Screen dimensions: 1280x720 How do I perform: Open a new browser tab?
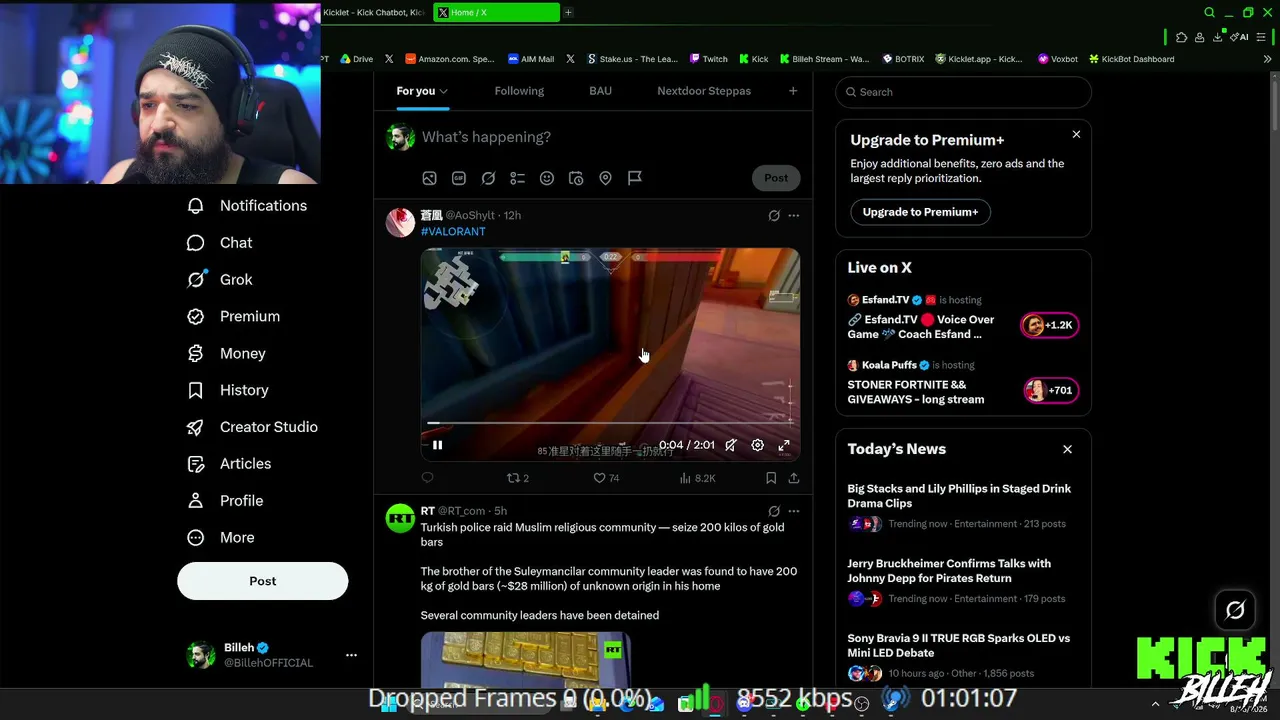(x=569, y=12)
